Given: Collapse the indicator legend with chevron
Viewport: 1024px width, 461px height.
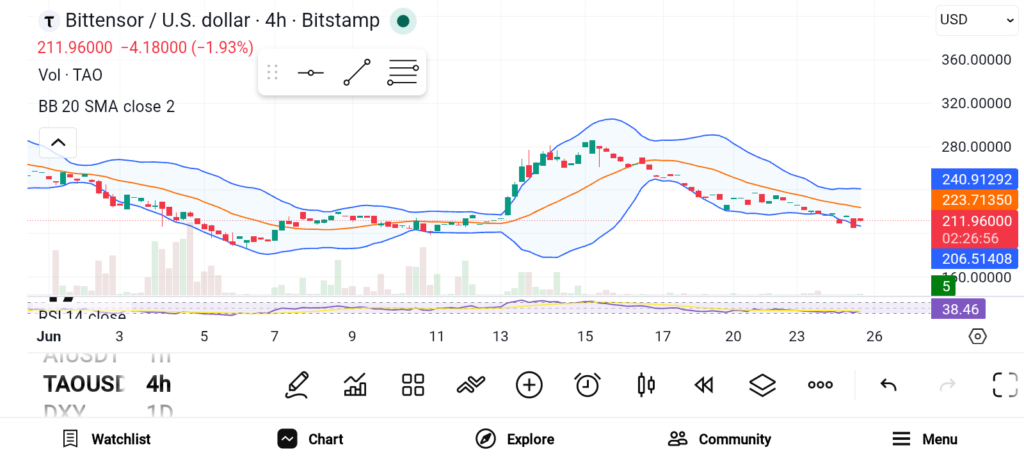Looking at the screenshot, I should tap(58, 142).
